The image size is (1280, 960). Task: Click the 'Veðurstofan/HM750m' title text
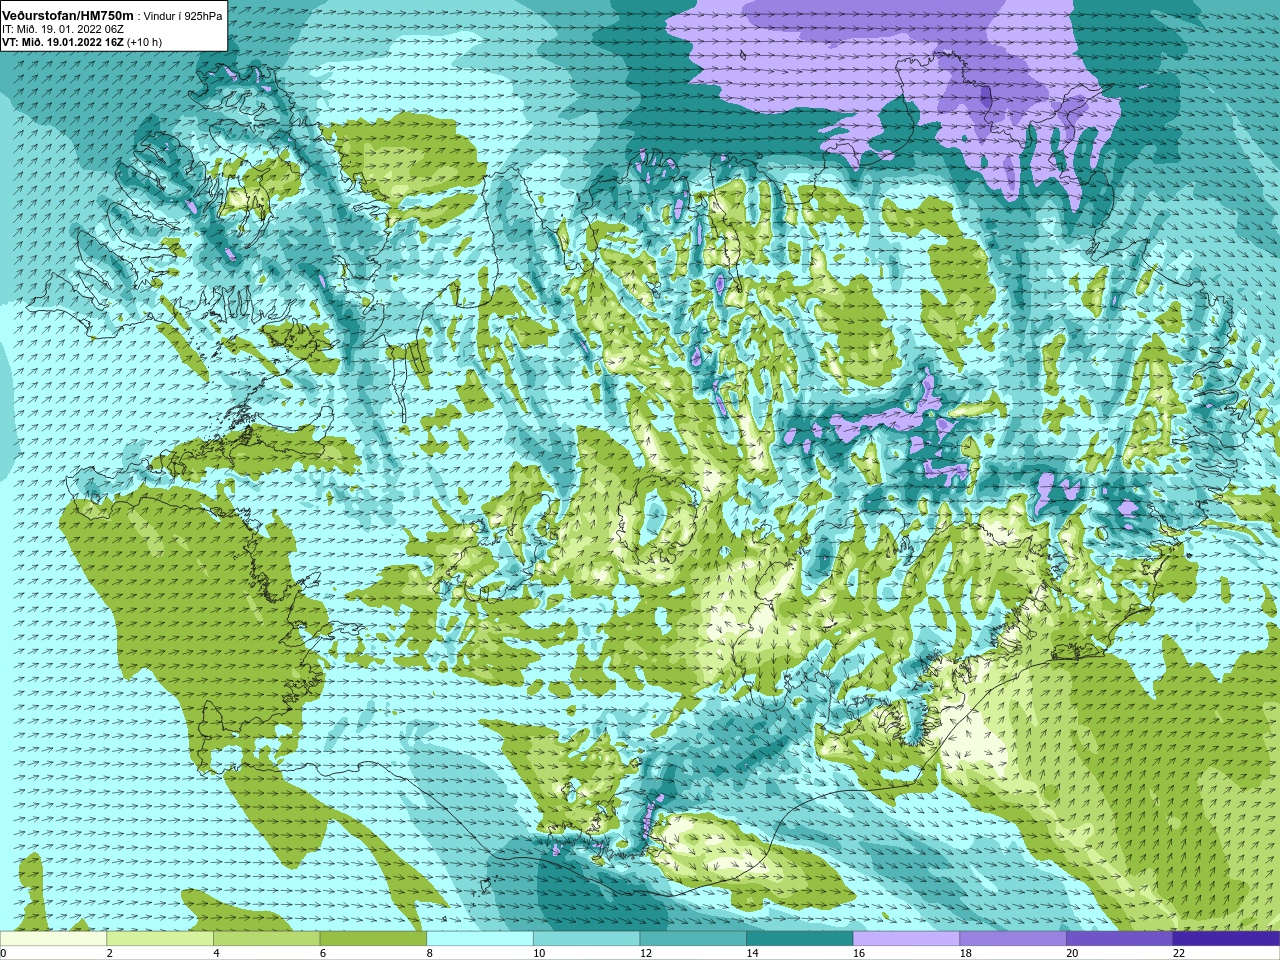pyautogui.click(x=67, y=16)
